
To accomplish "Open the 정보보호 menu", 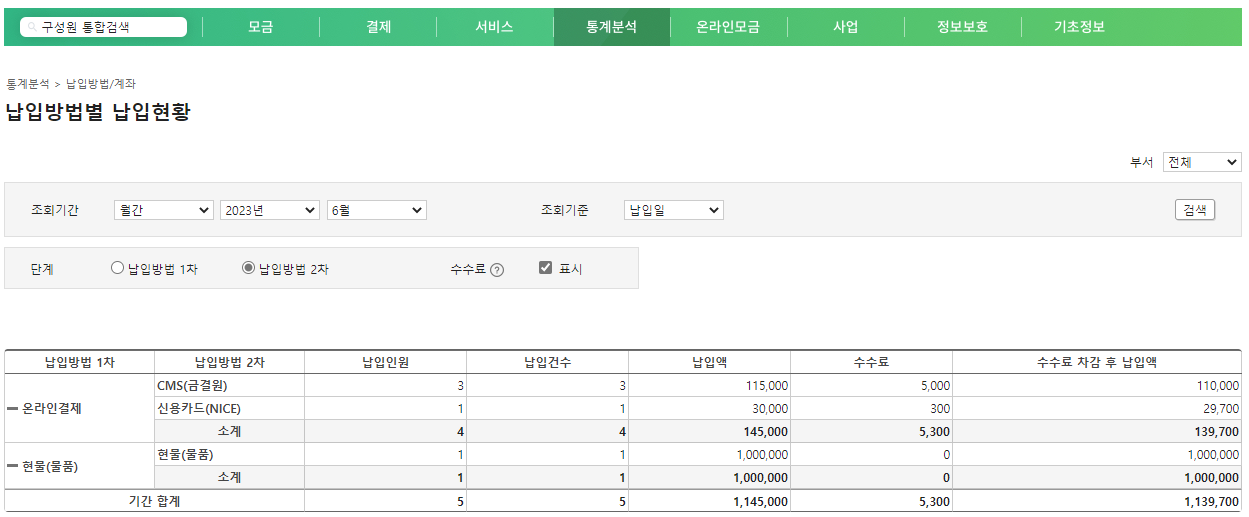I will click(963, 27).
